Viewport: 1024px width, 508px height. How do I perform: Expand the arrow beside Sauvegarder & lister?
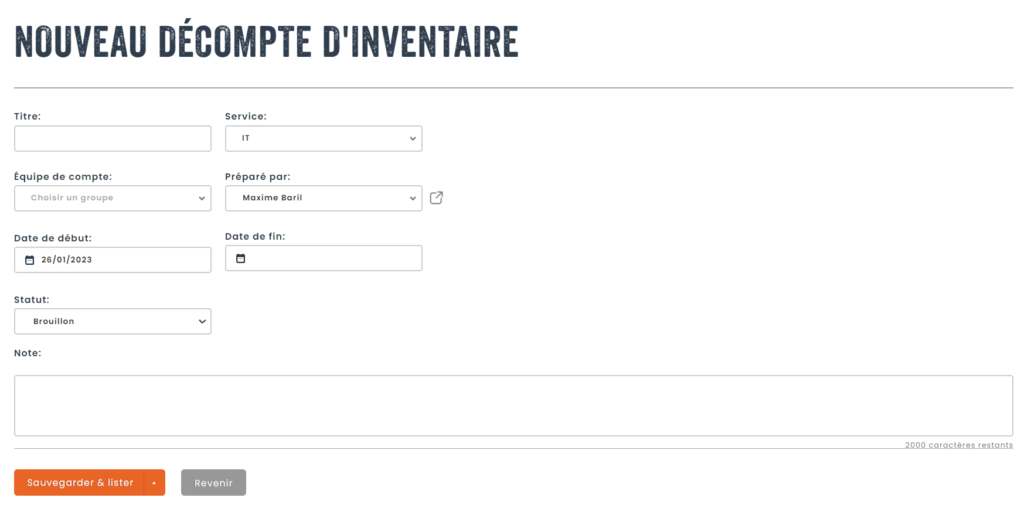pos(154,483)
